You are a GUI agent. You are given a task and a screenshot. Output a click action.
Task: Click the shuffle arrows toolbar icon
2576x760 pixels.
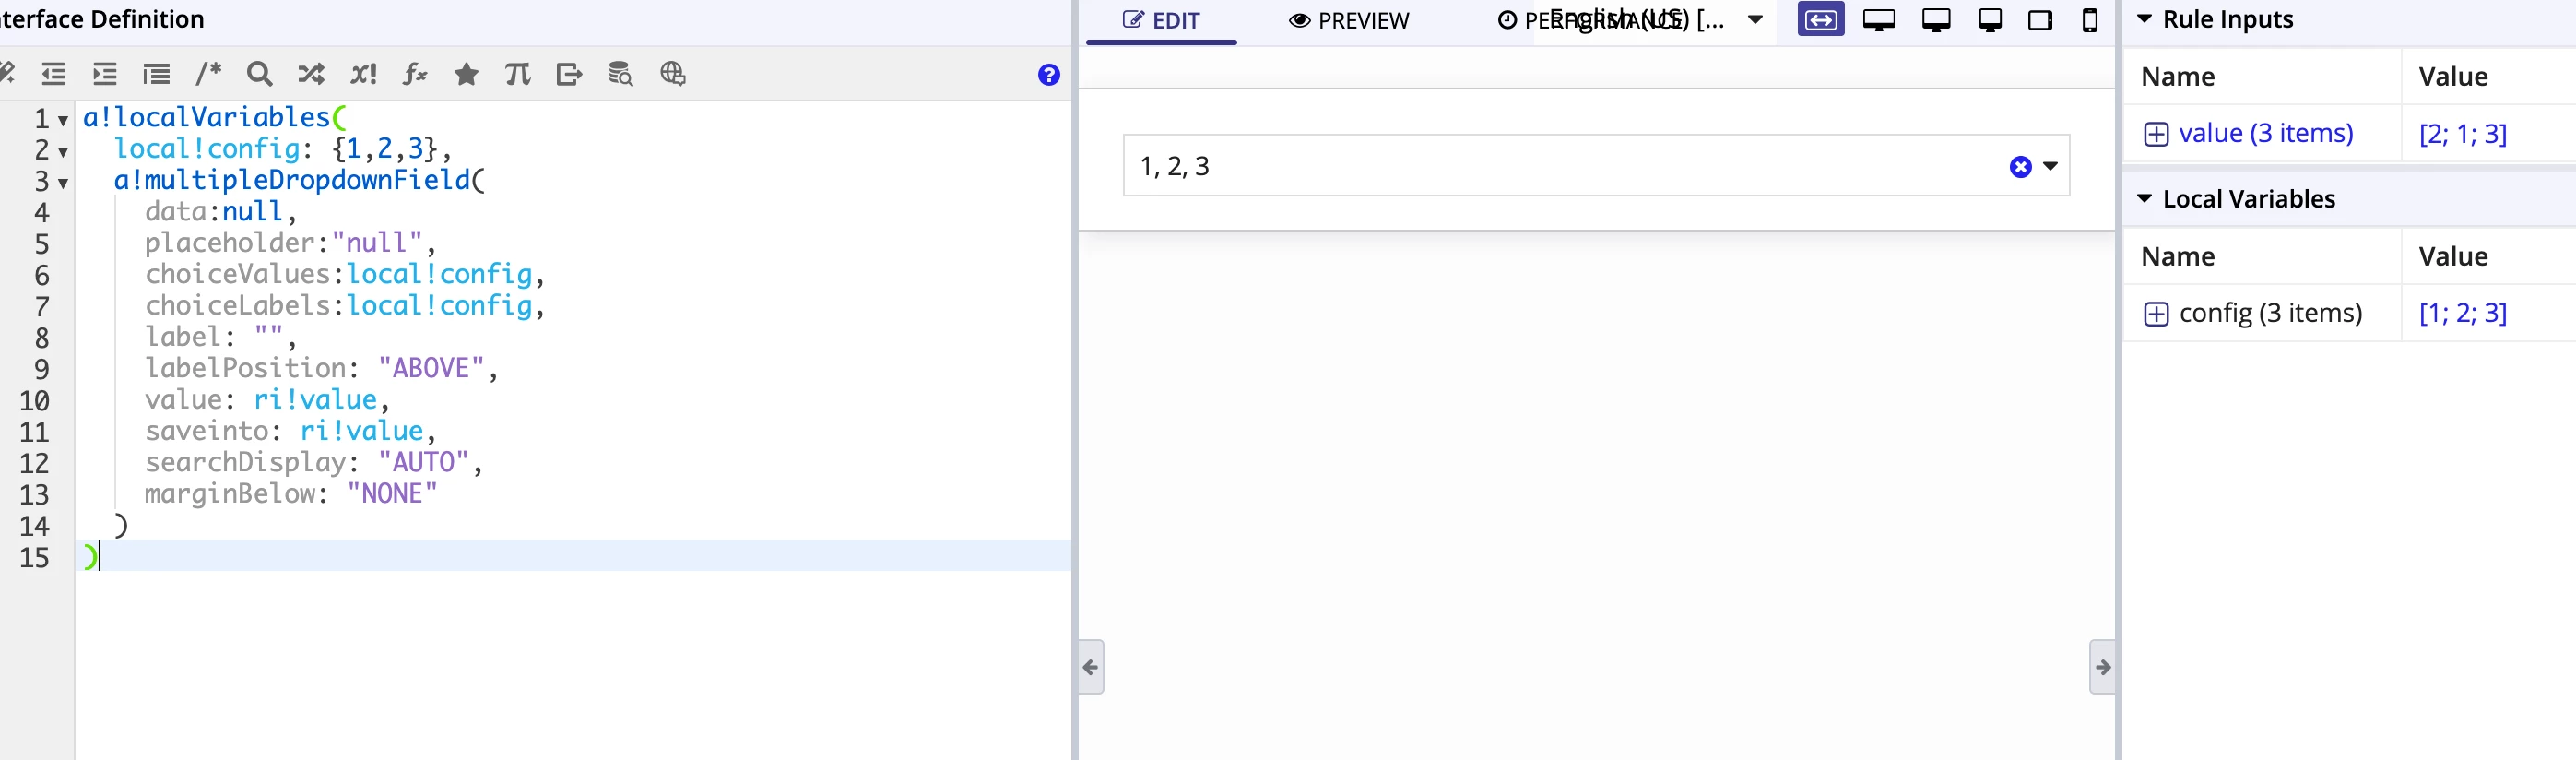click(x=311, y=74)
